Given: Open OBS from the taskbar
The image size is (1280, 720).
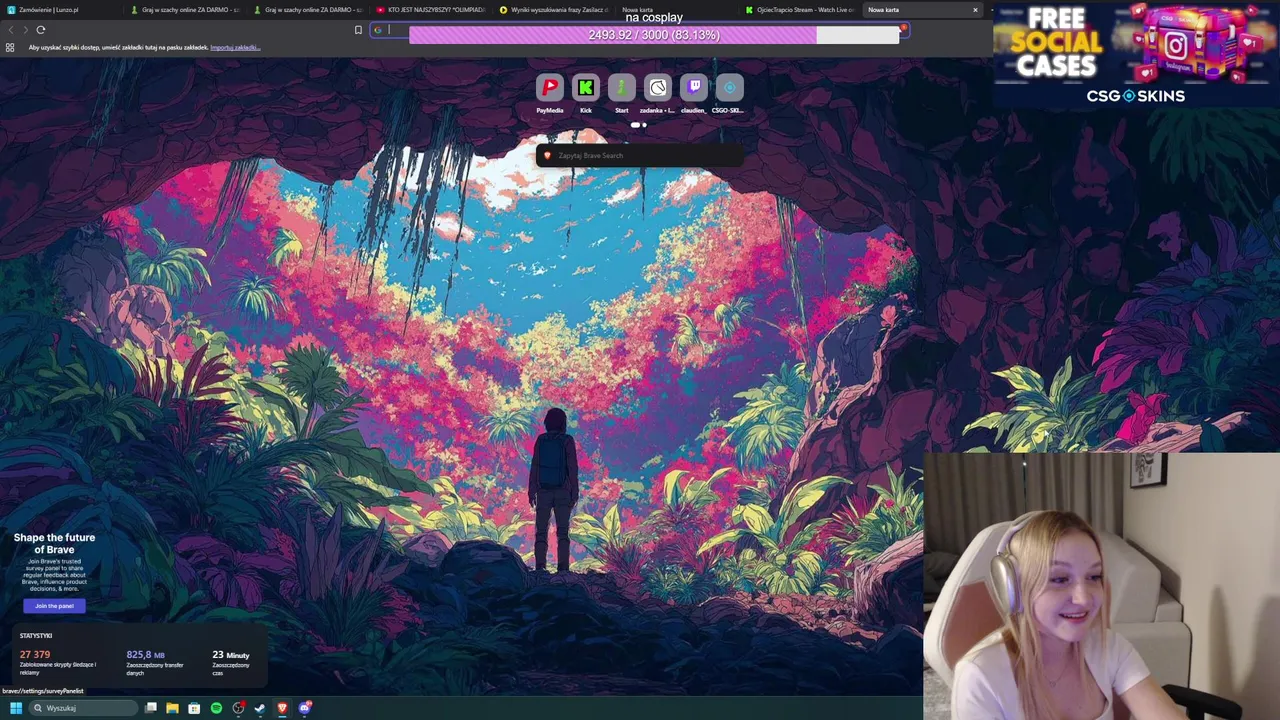Looking at the screenshot, I should (x=238, y=708).
